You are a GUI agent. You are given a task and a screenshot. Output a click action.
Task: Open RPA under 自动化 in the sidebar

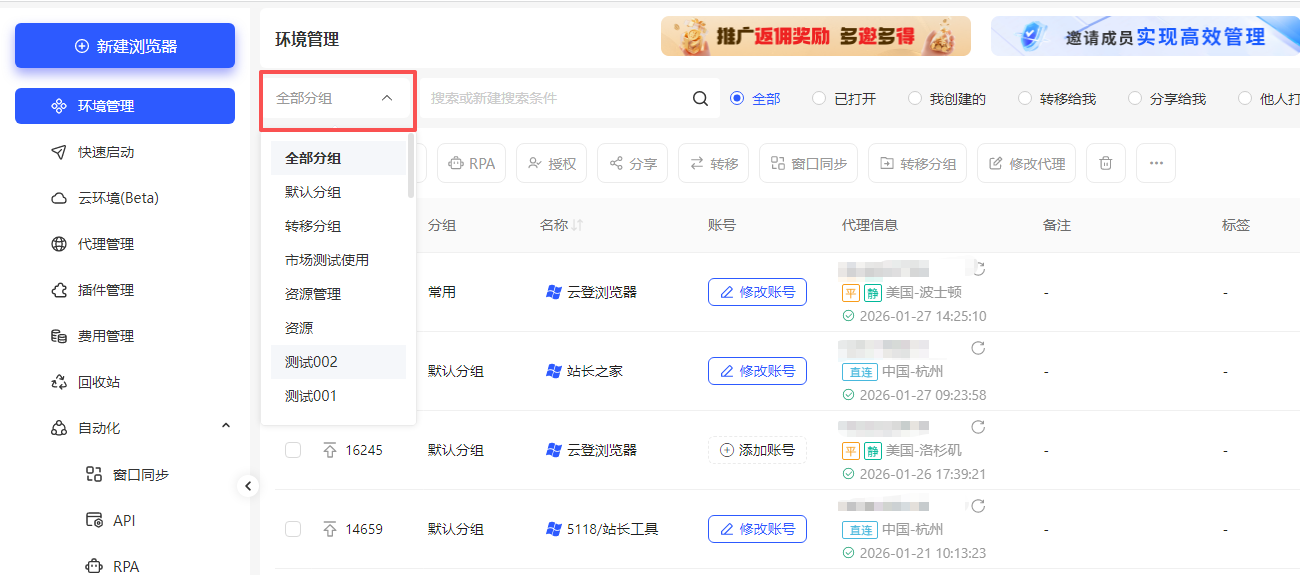[x=125, y=566]
